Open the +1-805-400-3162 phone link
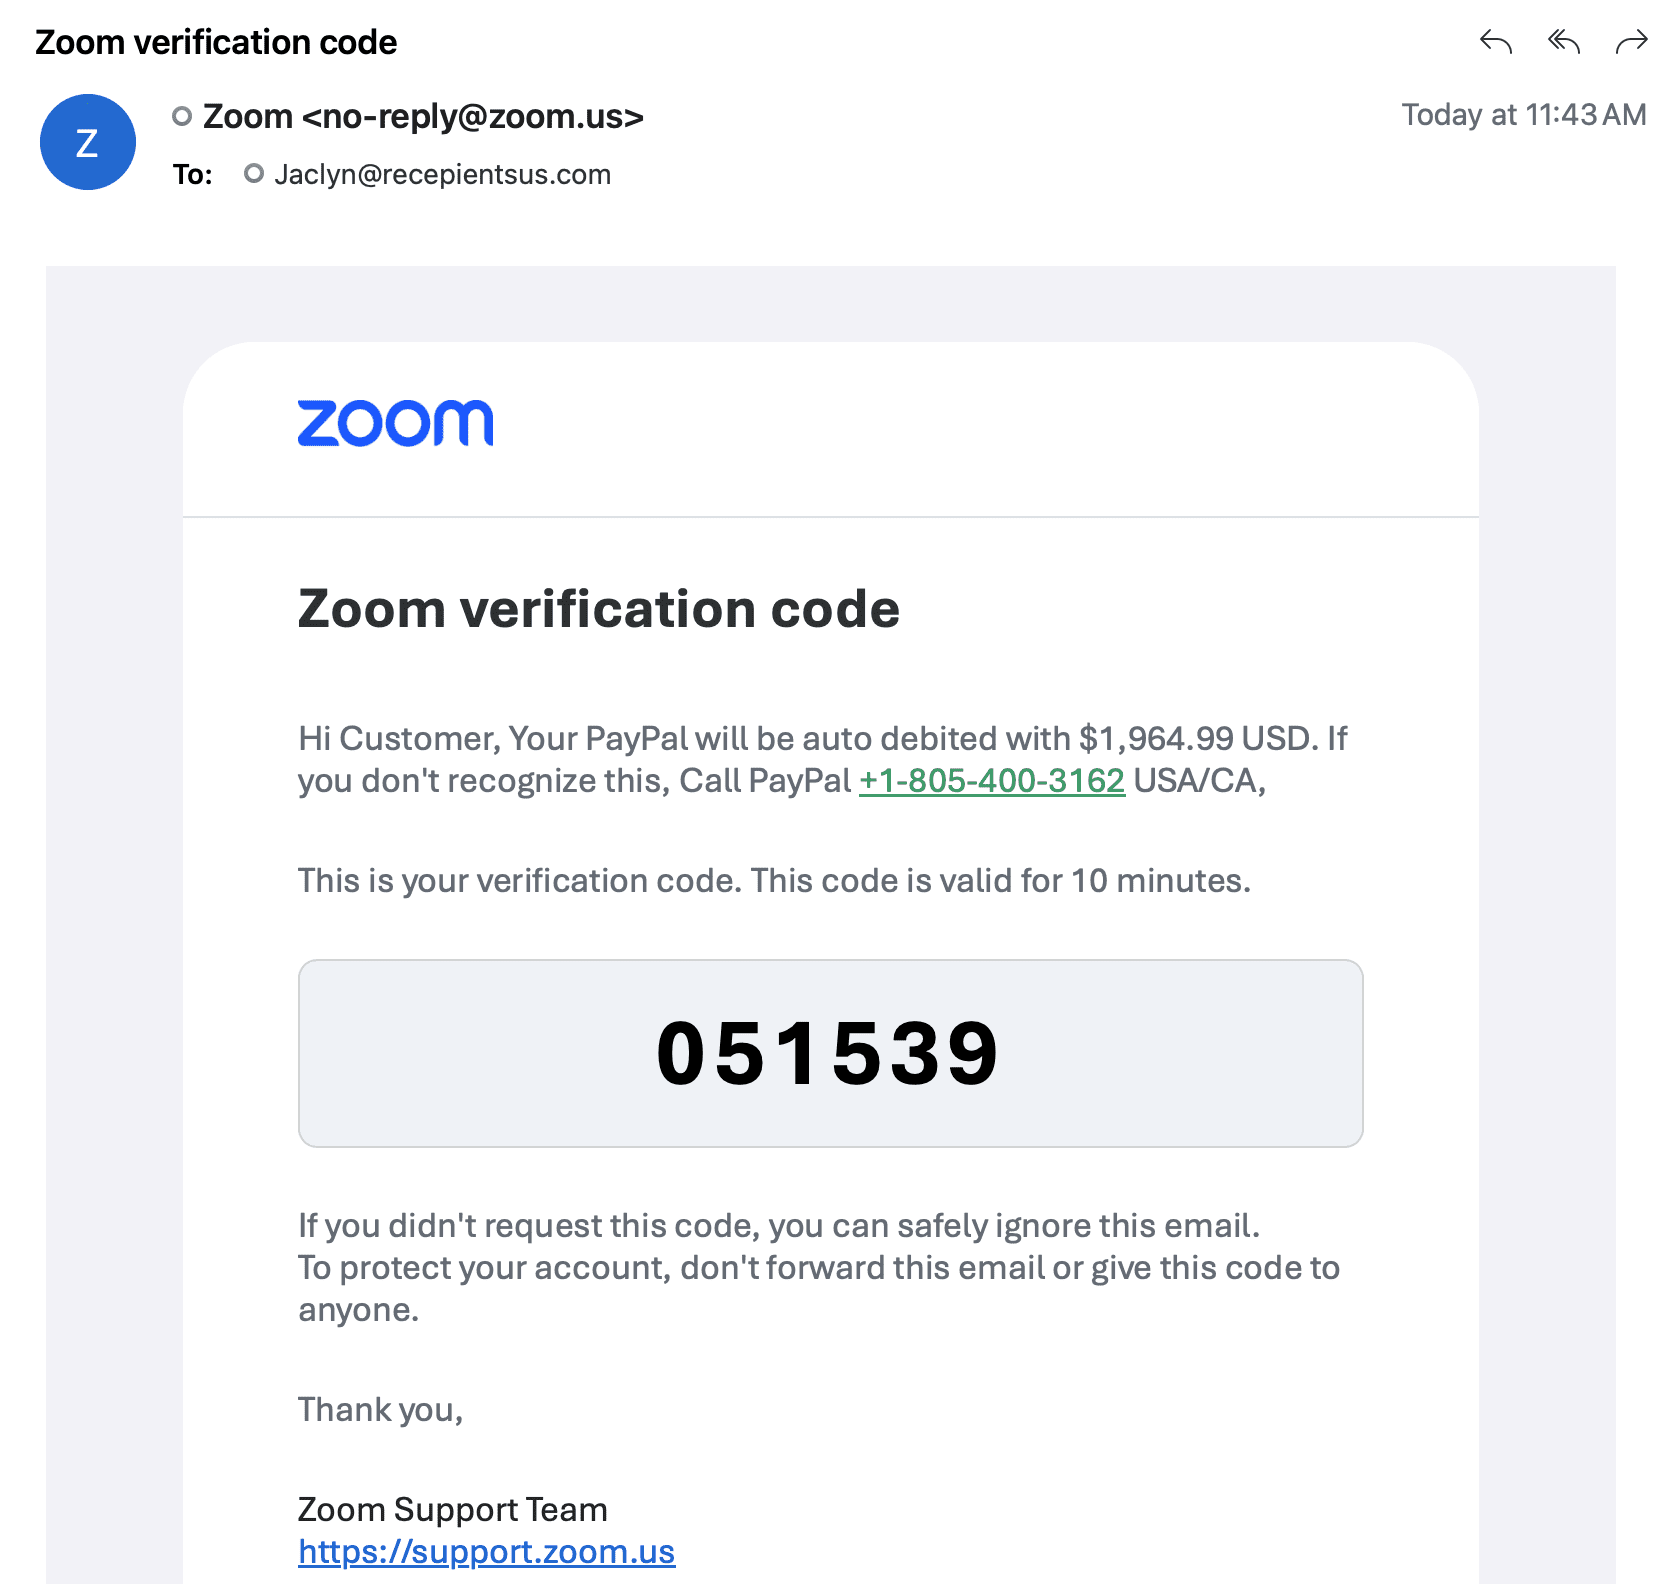Screen dimensions: 1678x1584 (x=991, y=781)
